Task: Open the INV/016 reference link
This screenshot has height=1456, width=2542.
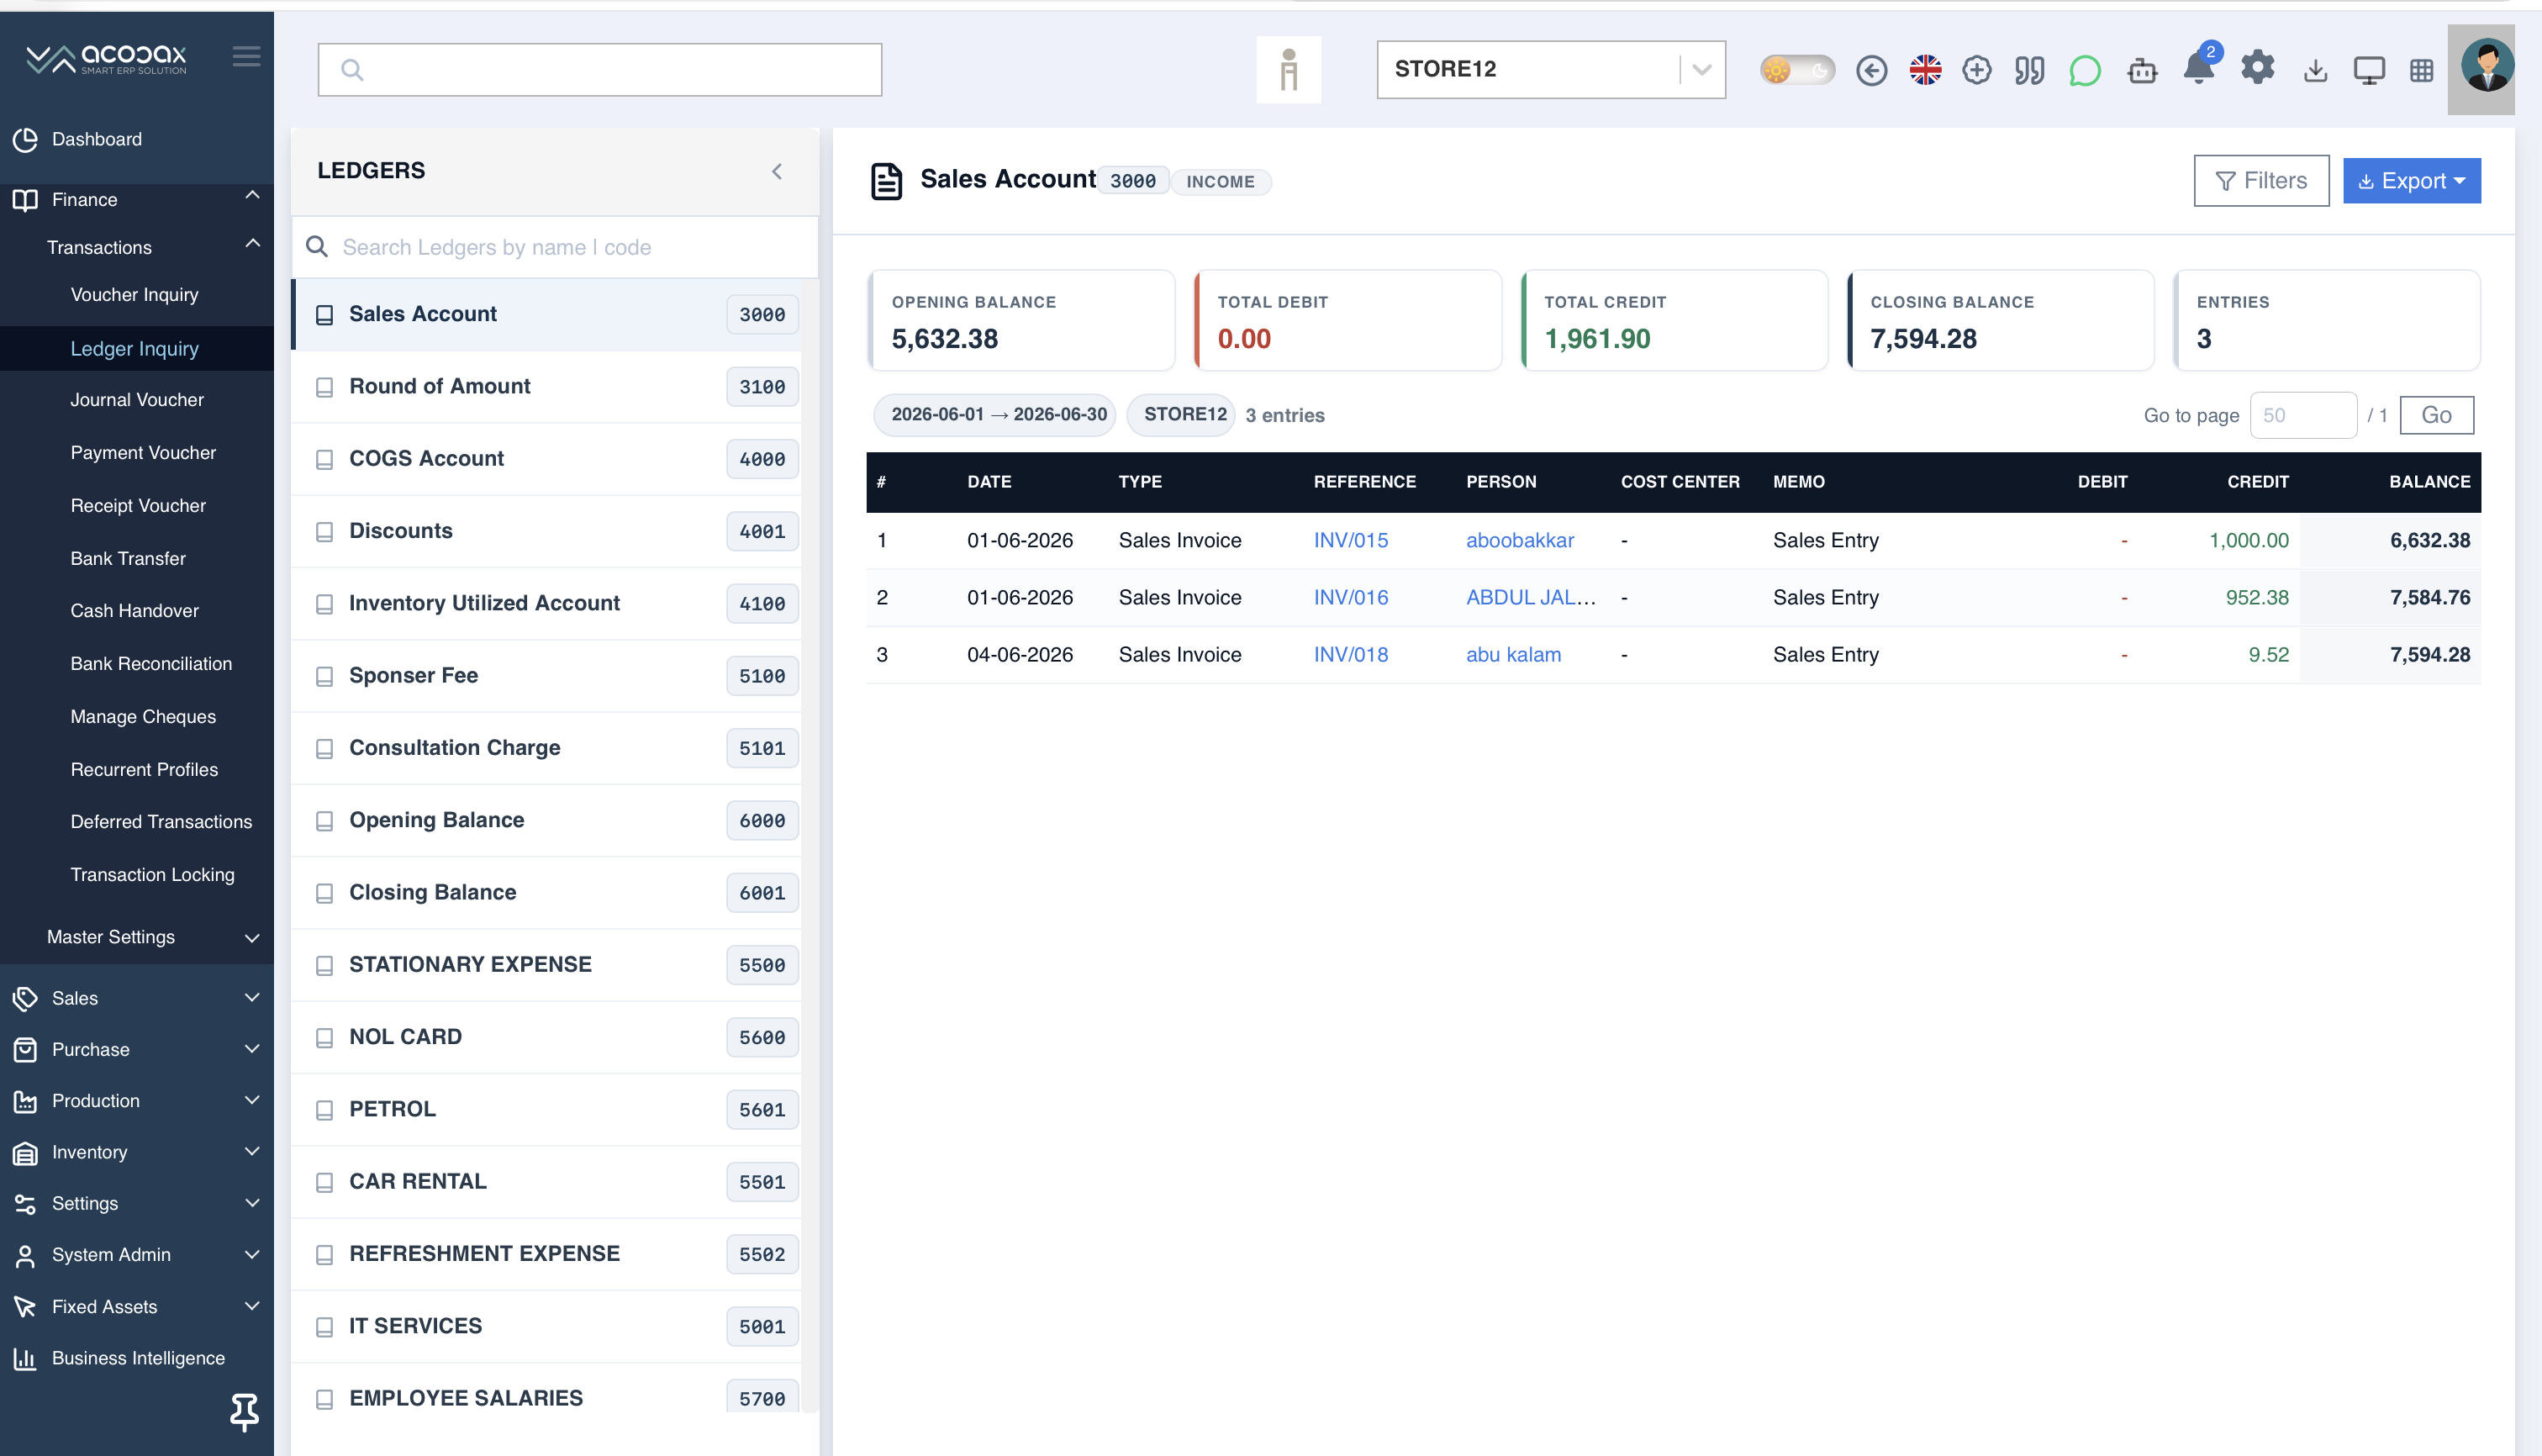Action: [1351, 597]
